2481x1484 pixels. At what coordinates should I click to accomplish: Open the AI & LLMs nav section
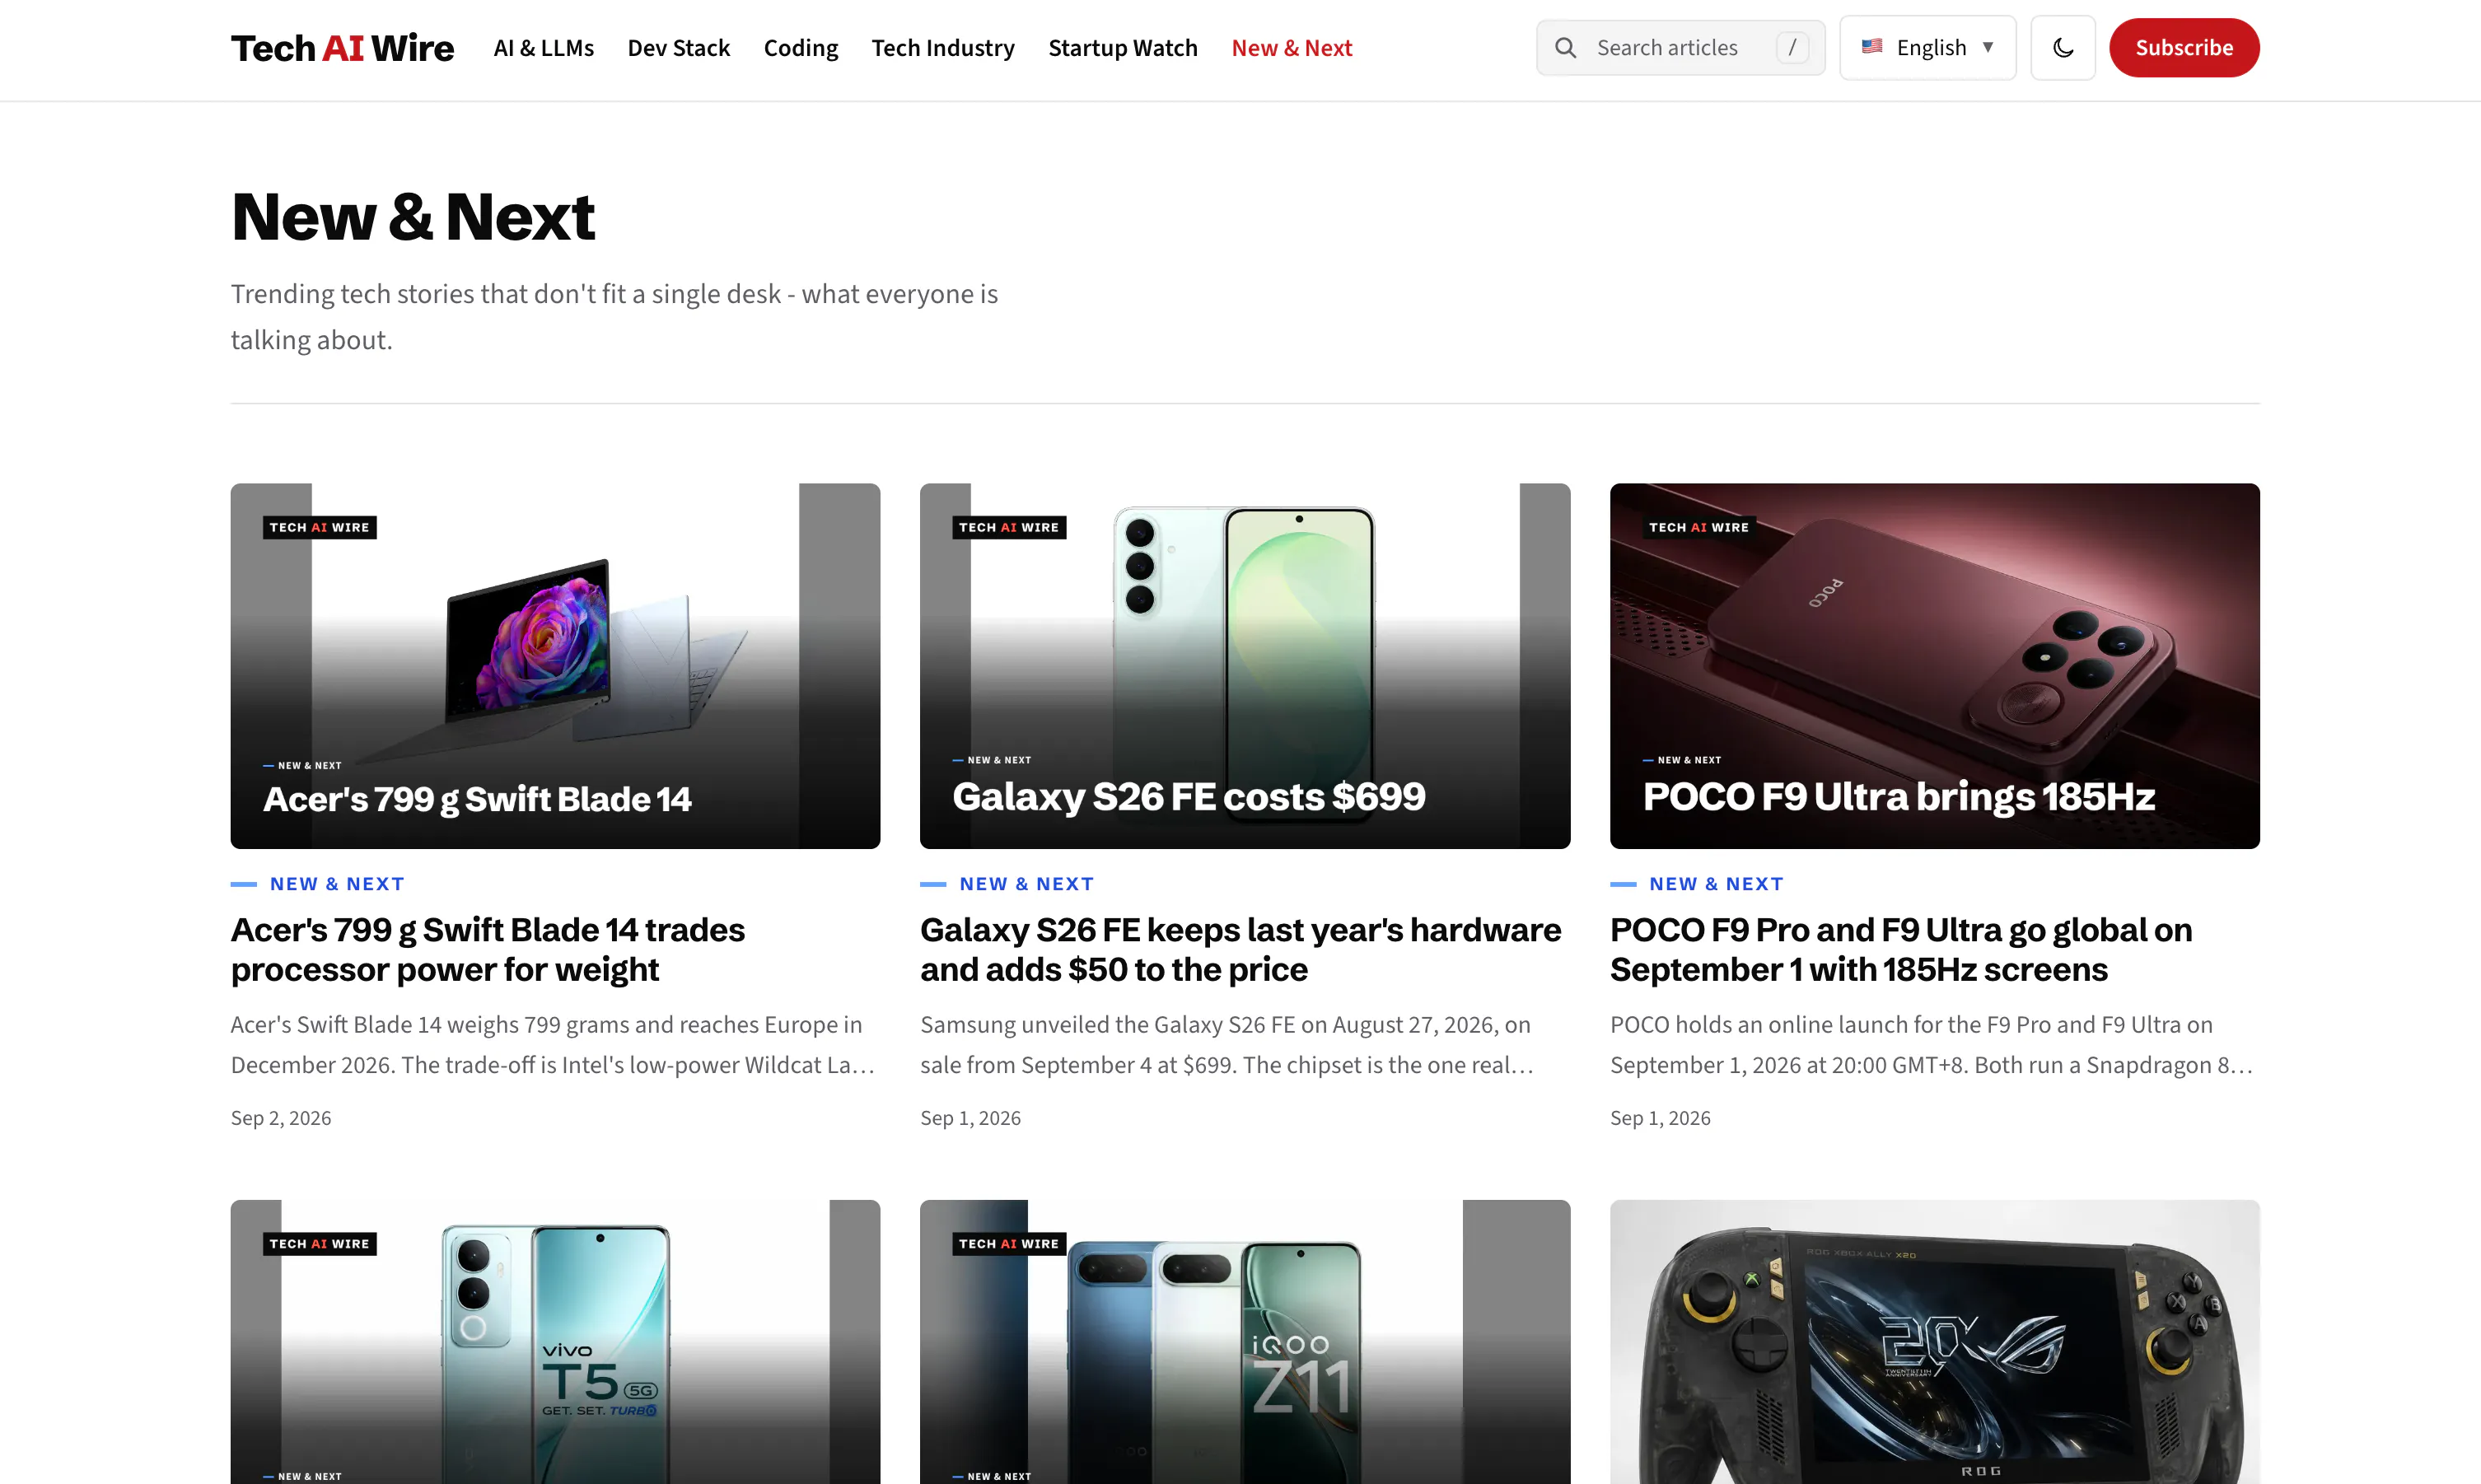pyautogui.click(x=544, y=48)
